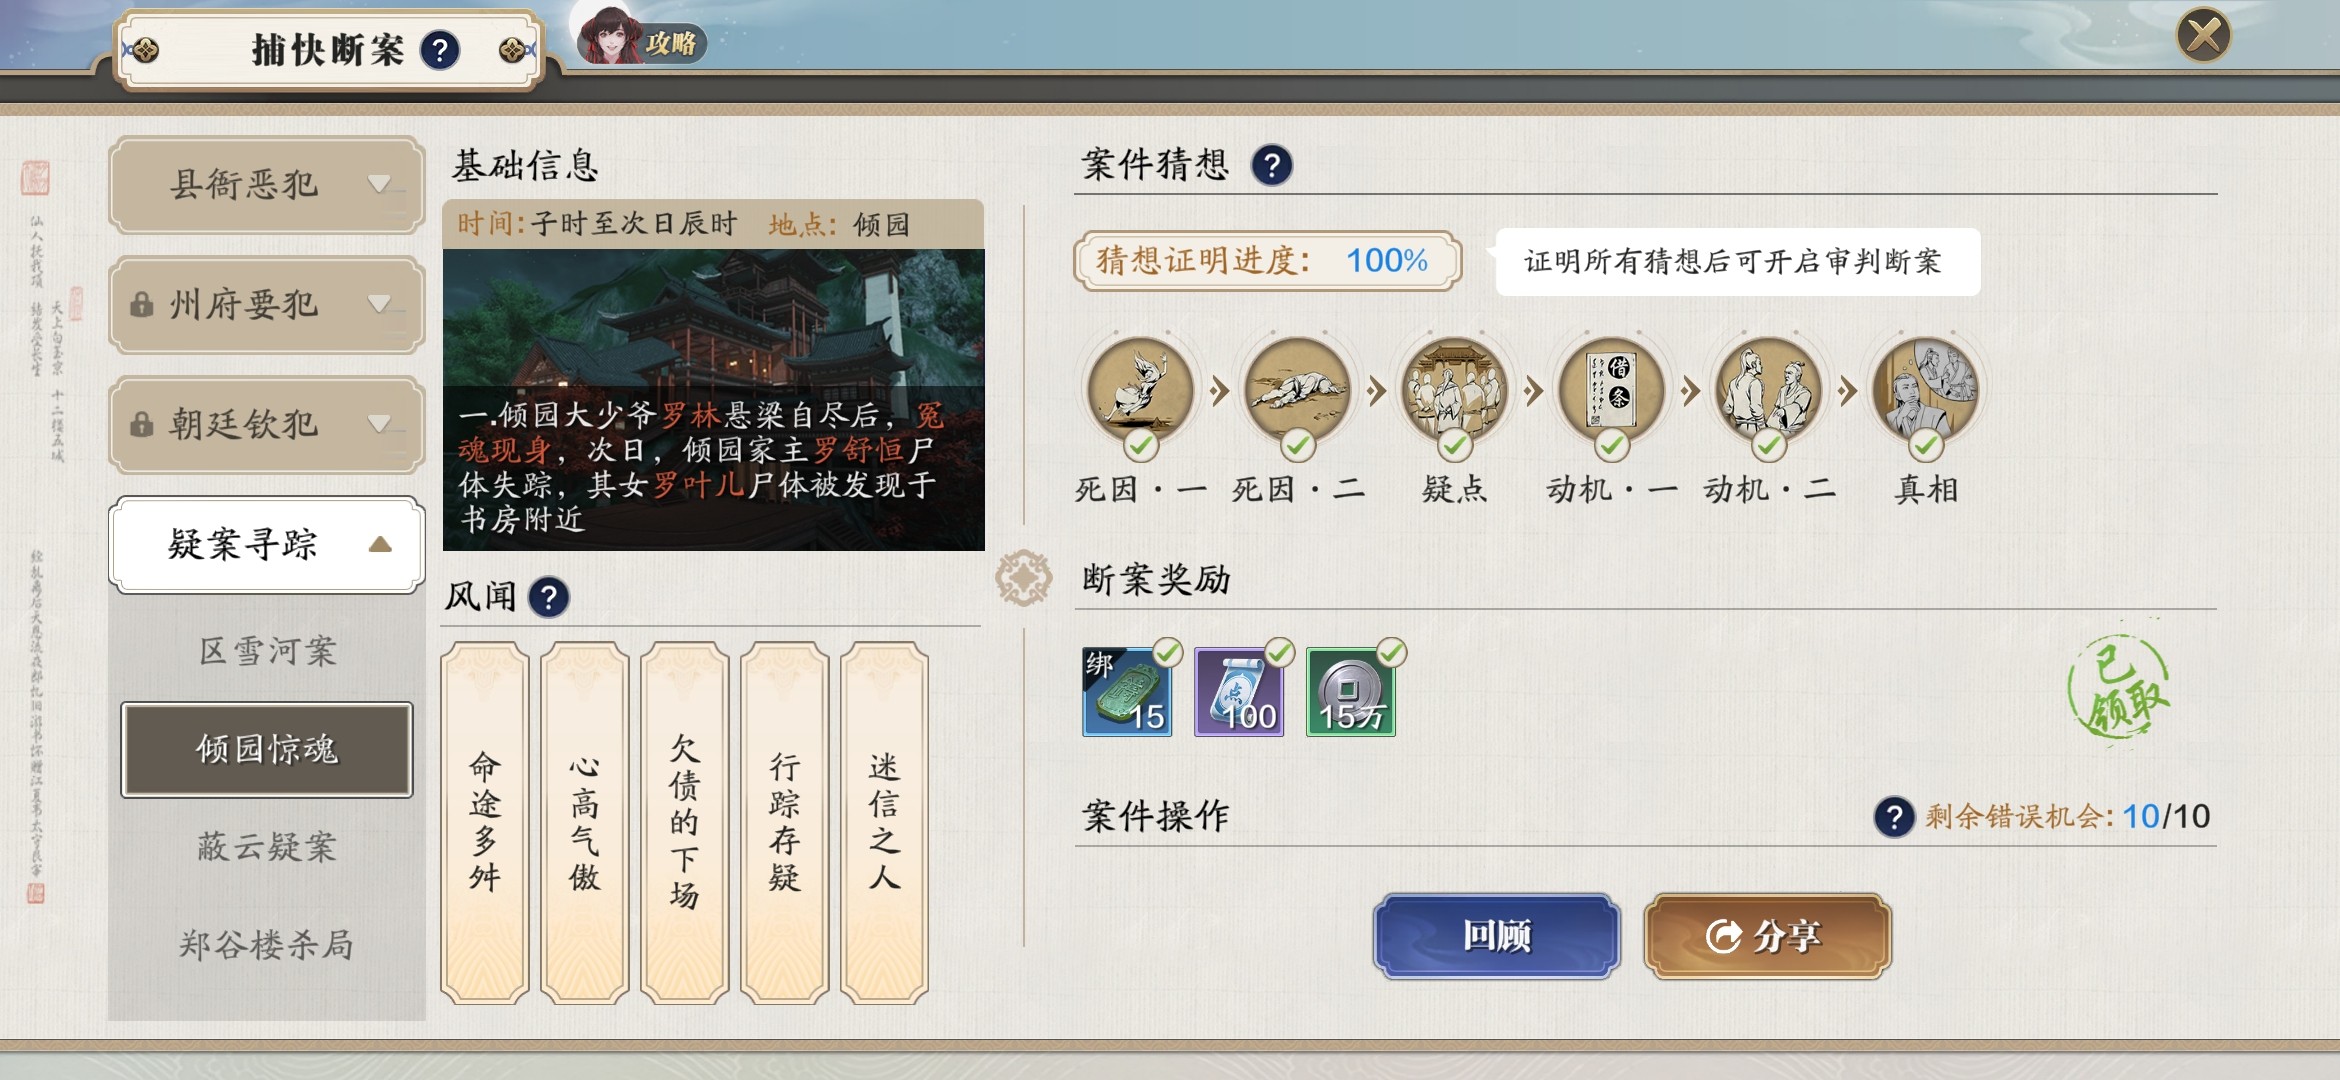The width and height of the screenshot is (2340, 1080).
Task: Open 死因·一 clue illustration
Action: click(1140, 390)
